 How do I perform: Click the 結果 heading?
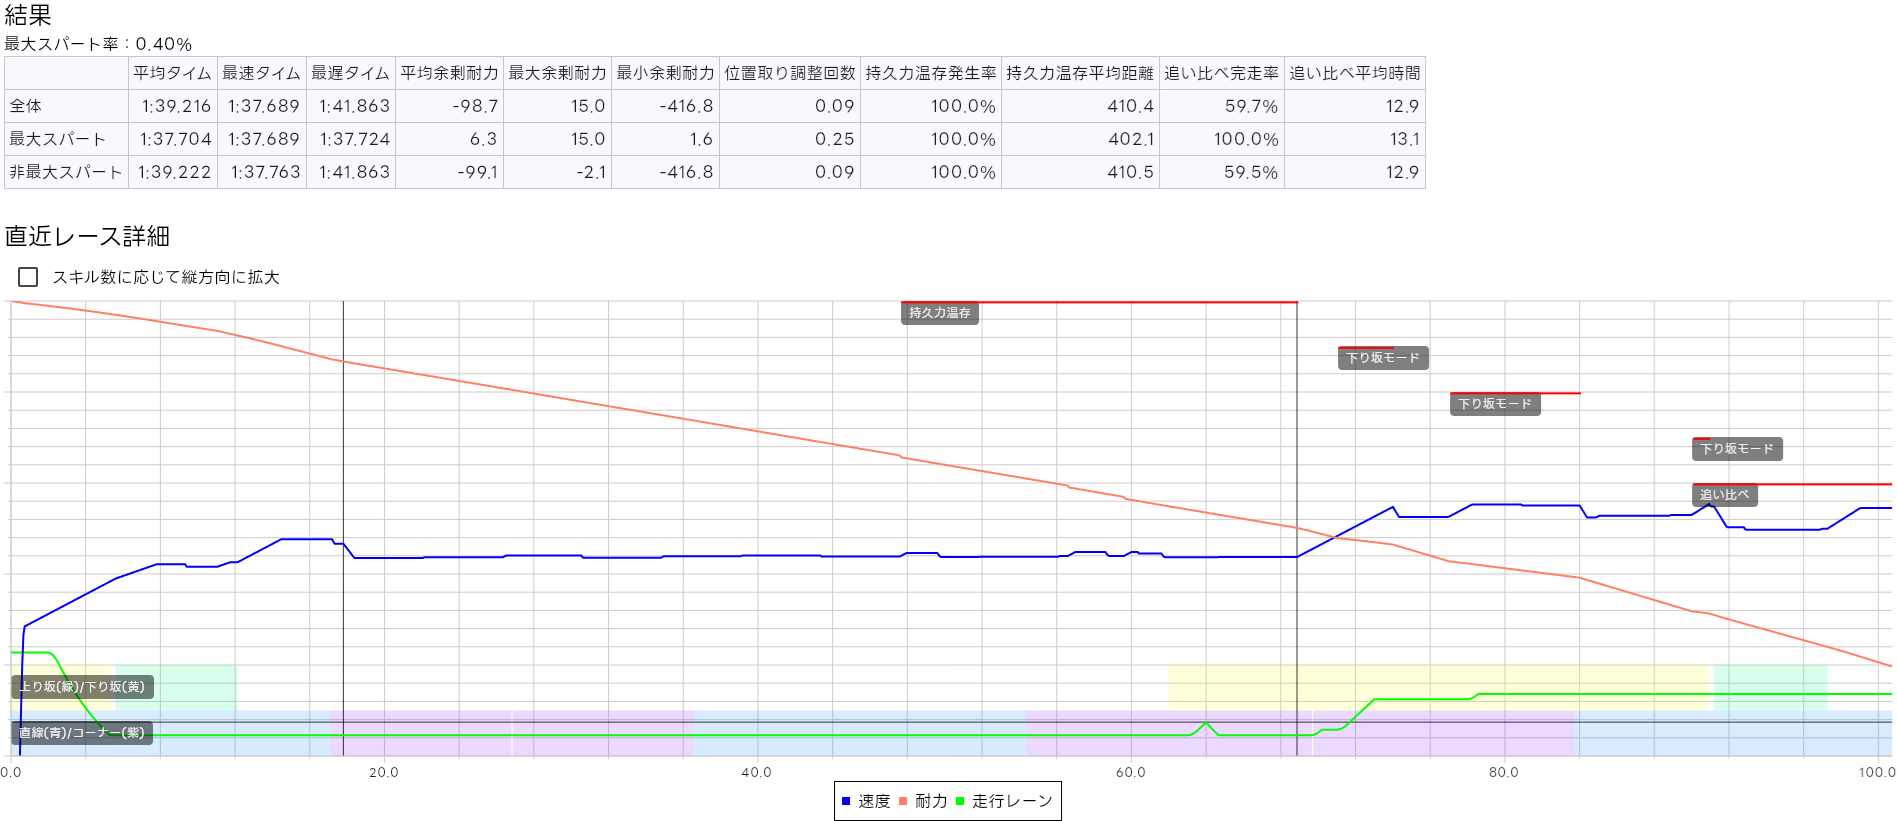(28, 15)
